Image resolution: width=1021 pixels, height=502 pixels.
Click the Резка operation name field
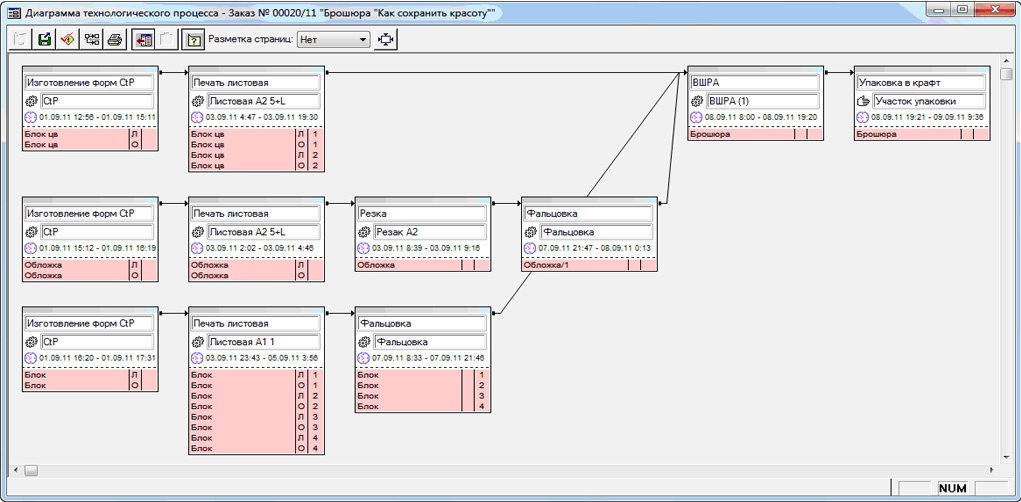tap(421, 213)
